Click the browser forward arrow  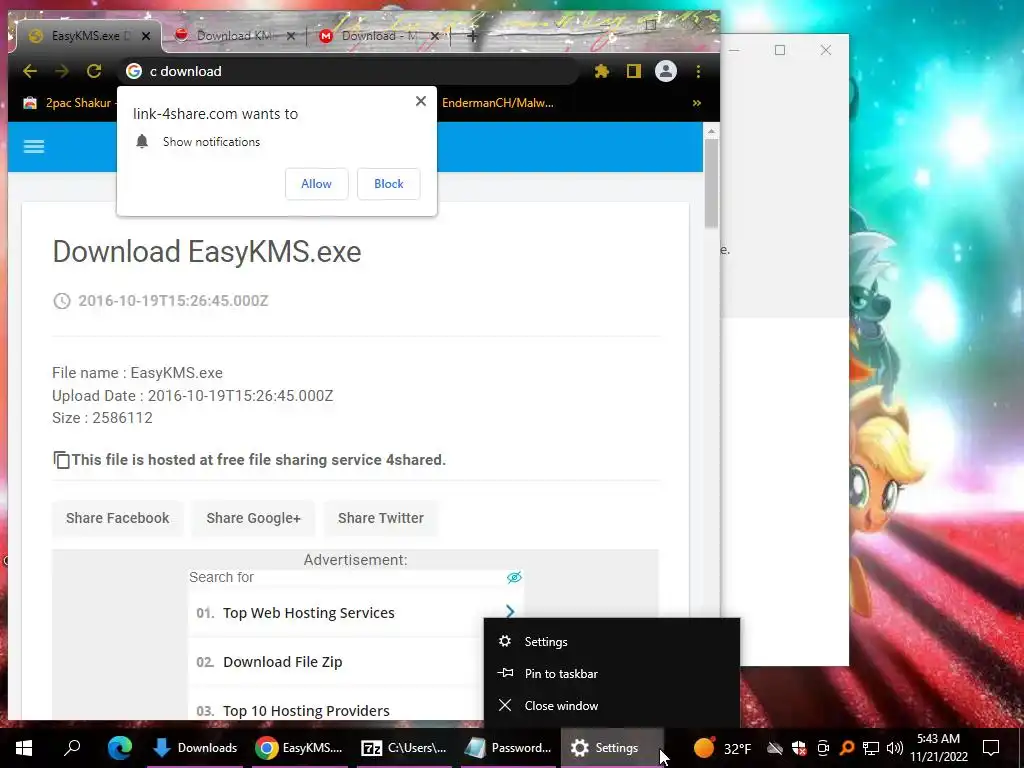(62, 71)
